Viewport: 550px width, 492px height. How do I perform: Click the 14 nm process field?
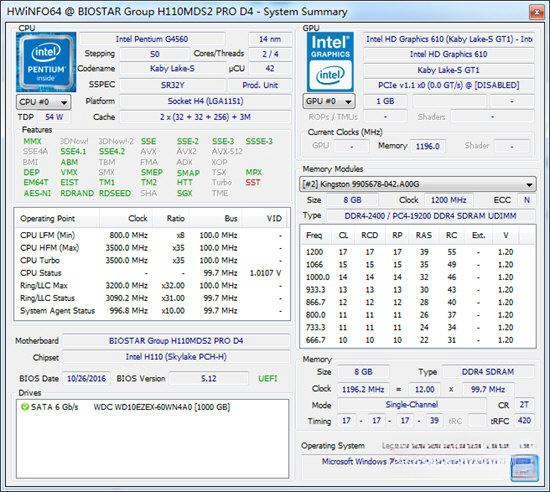tap(270, 39)
